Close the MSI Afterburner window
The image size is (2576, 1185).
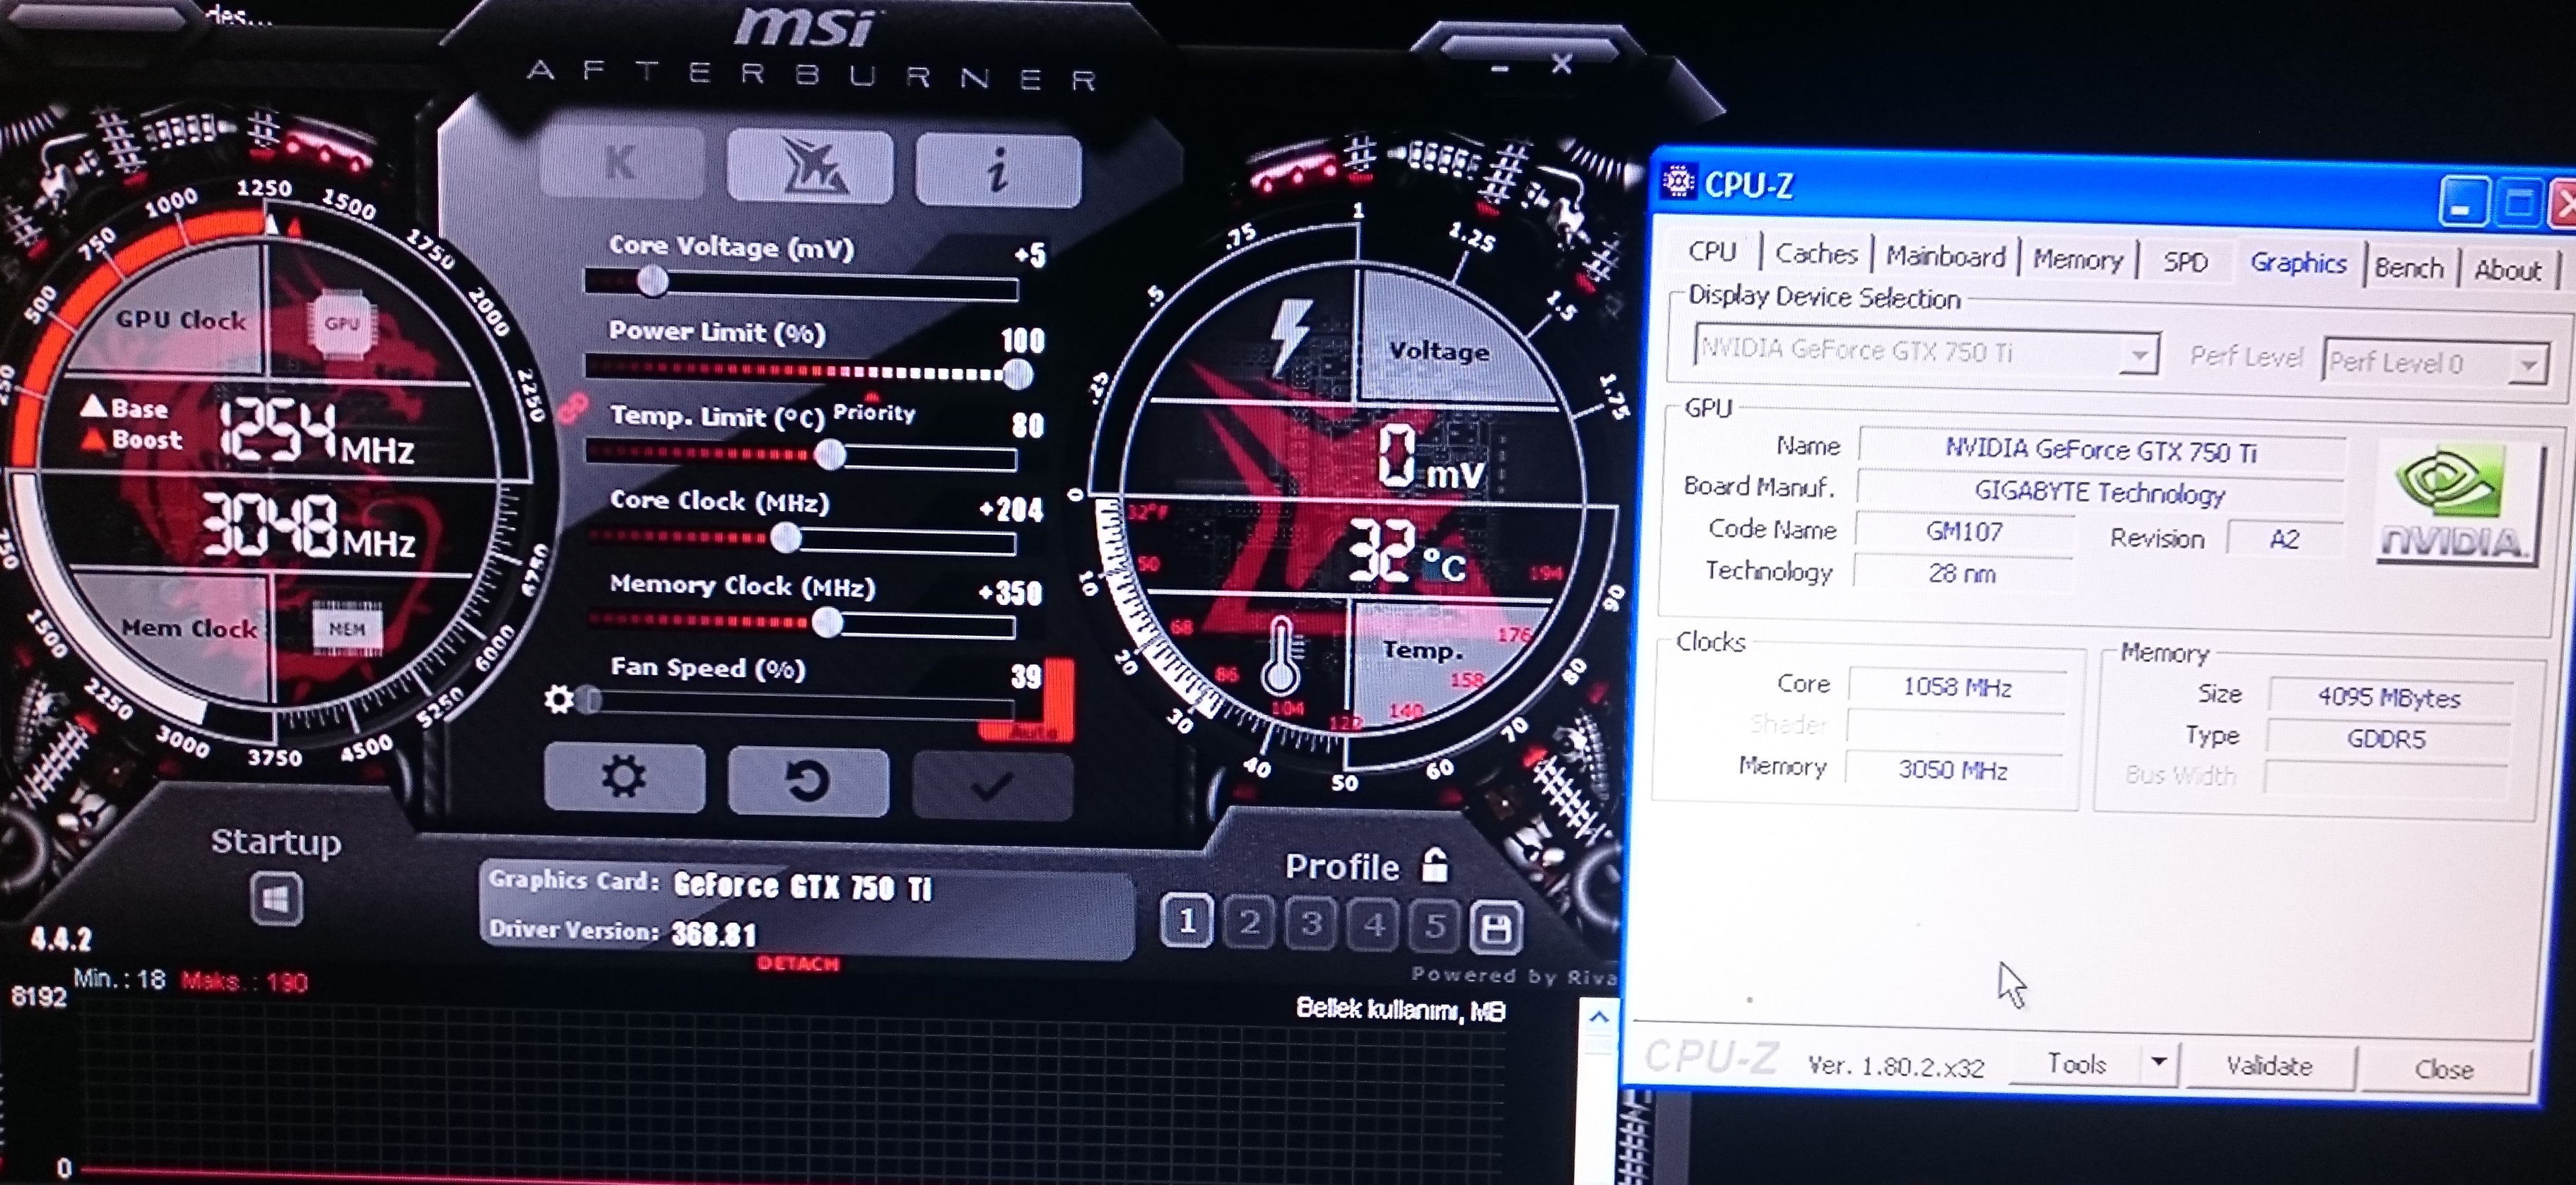coord(1562,64)
